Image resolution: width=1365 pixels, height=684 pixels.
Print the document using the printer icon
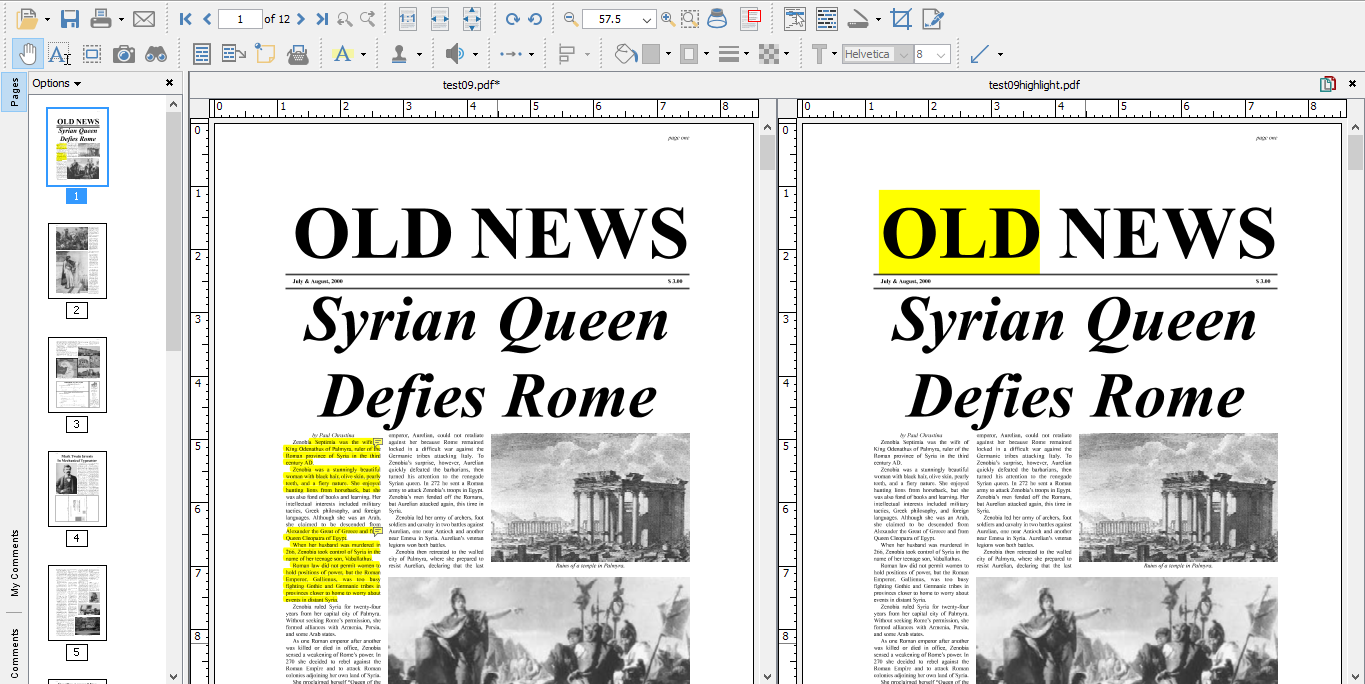click(x=101, y=19)
